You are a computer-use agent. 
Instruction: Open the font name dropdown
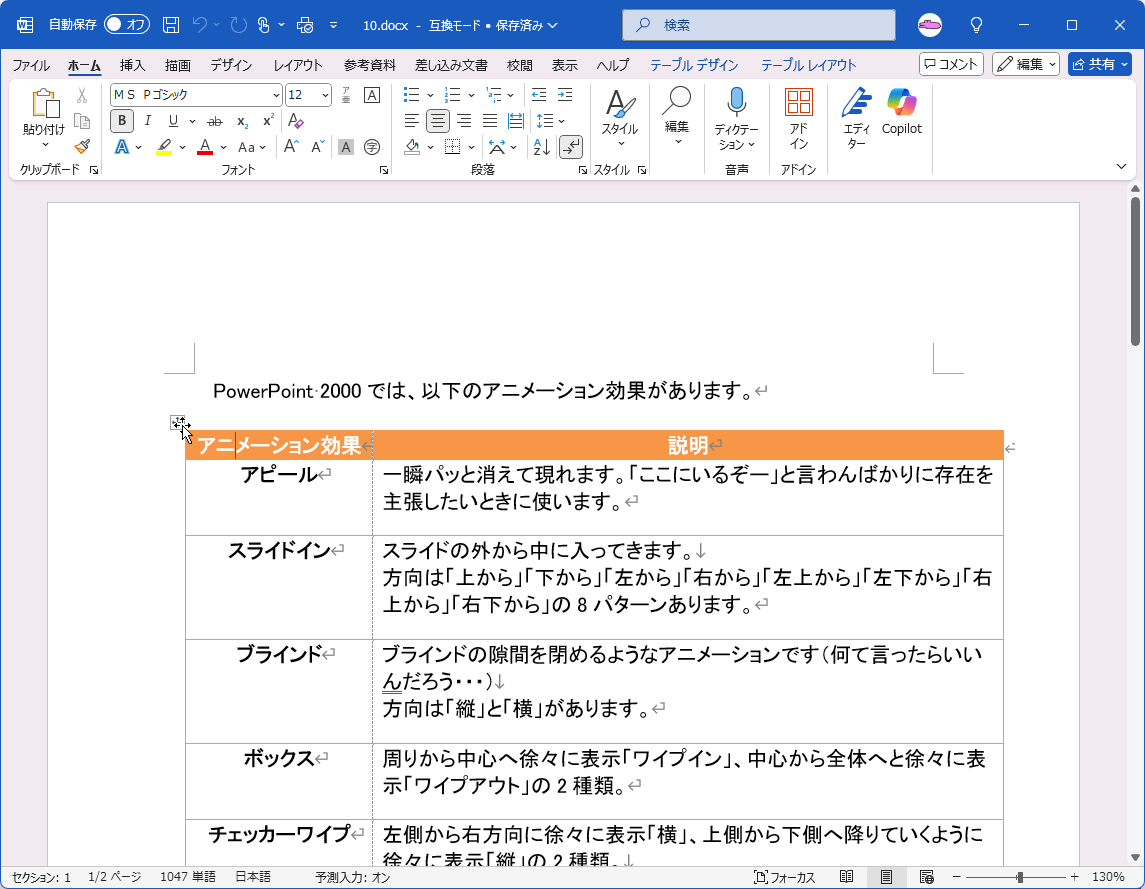[276, 95]
